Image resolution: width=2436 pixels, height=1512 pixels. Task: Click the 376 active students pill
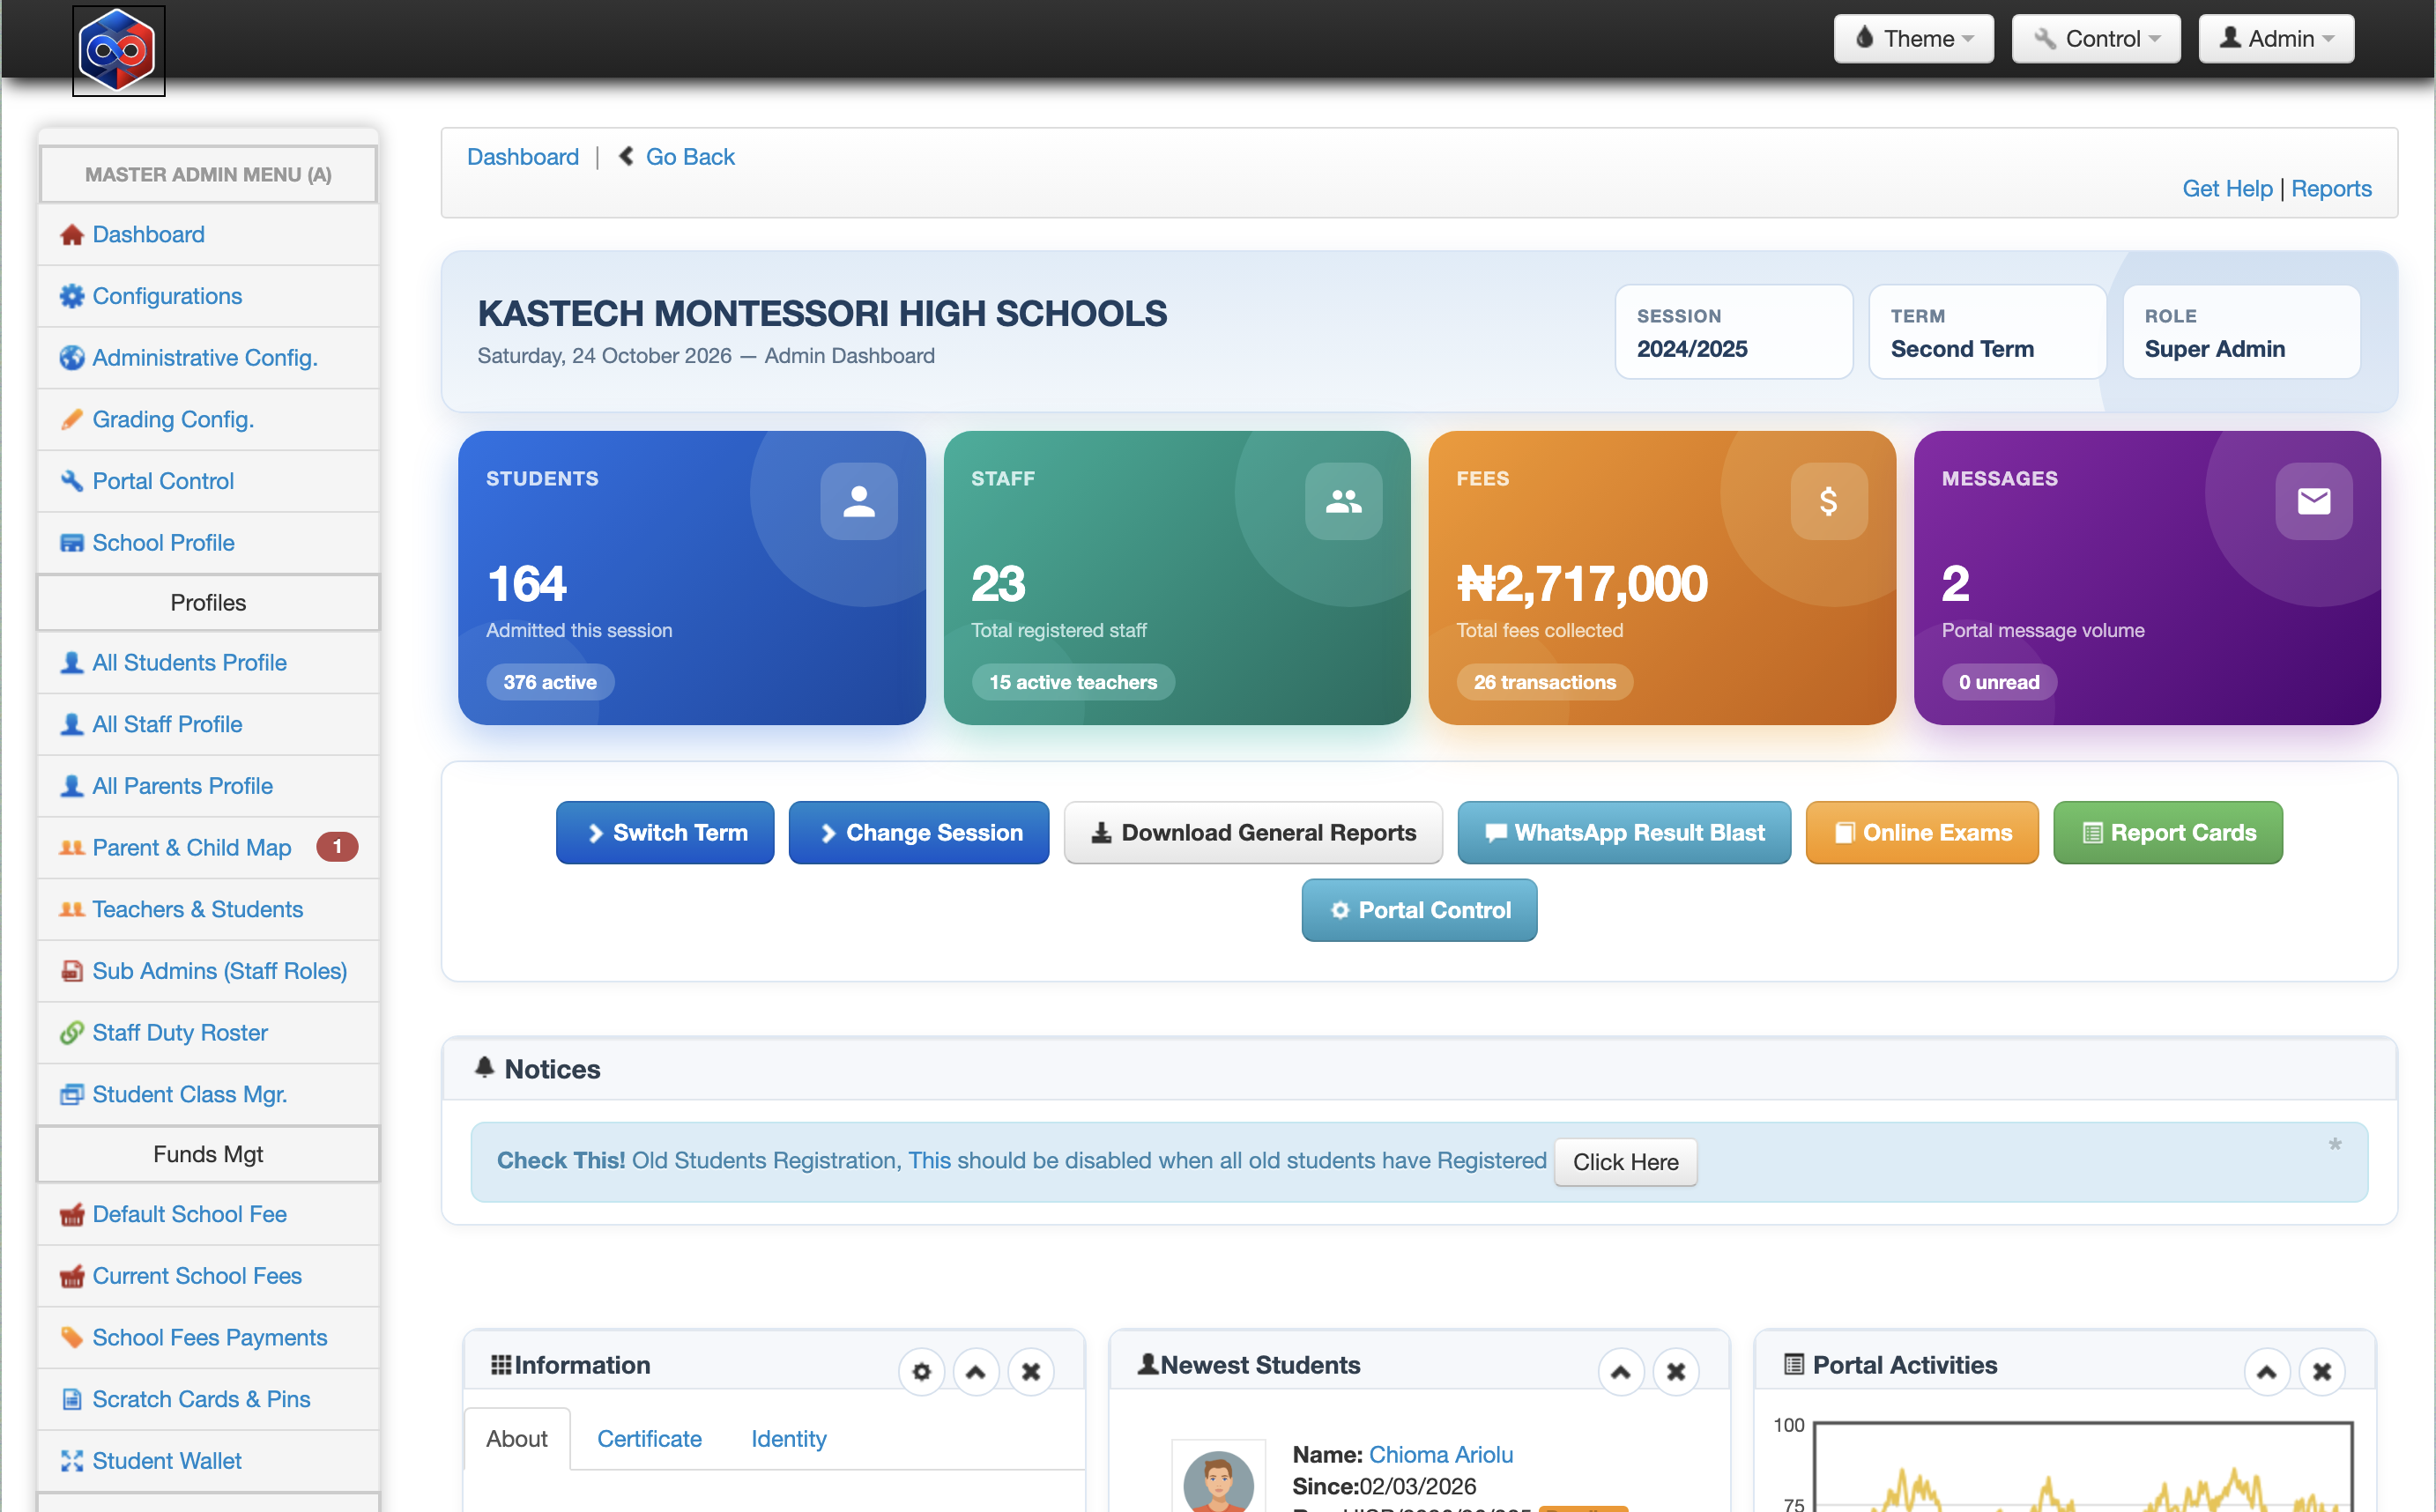point(550,683)
